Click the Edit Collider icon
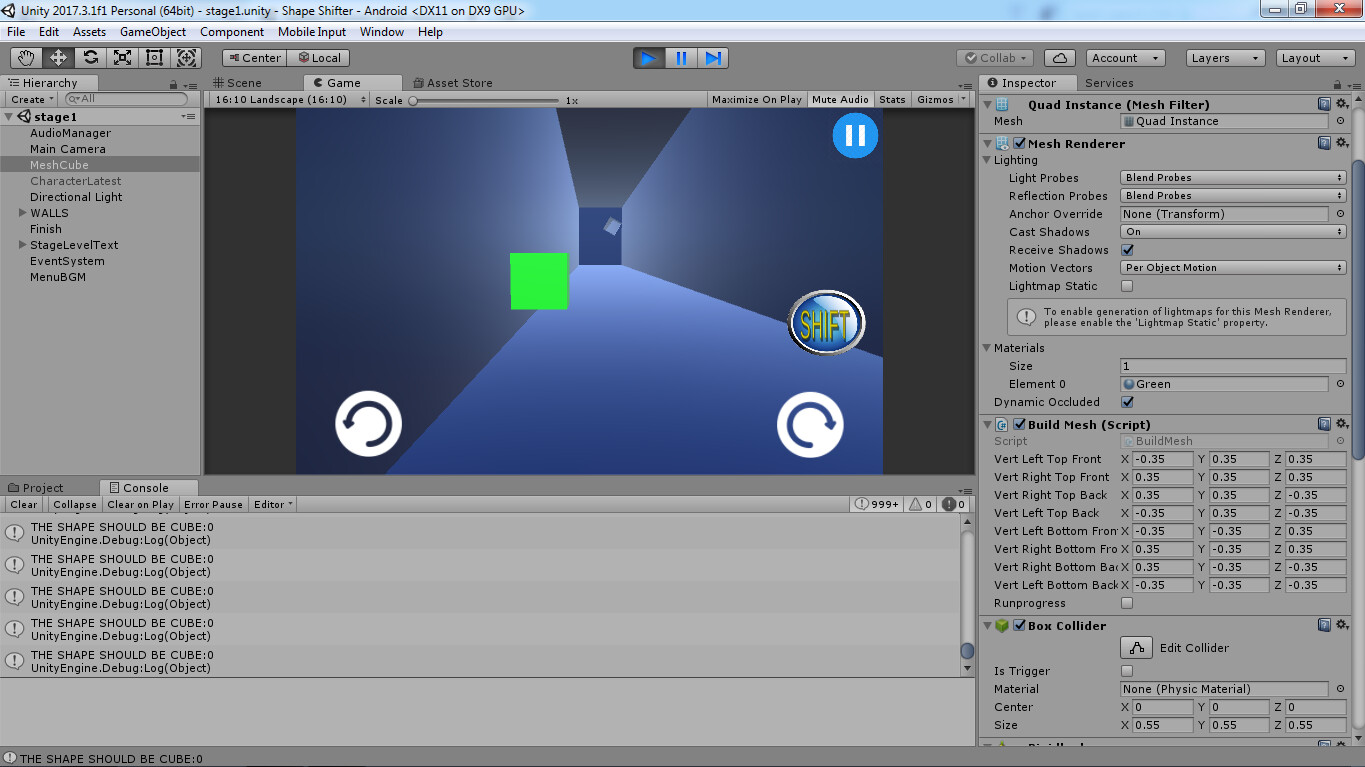 [x=1136, y=647]
